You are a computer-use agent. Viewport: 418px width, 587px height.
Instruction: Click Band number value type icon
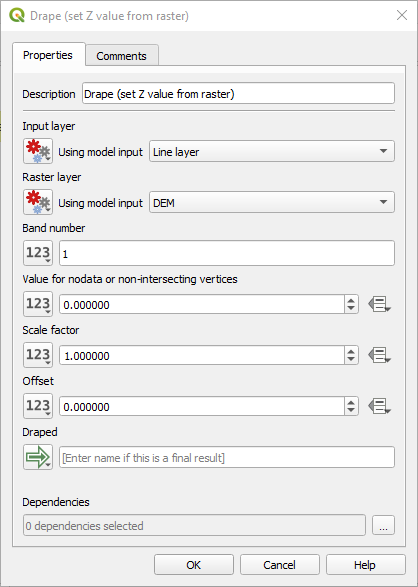coord(38,253)
